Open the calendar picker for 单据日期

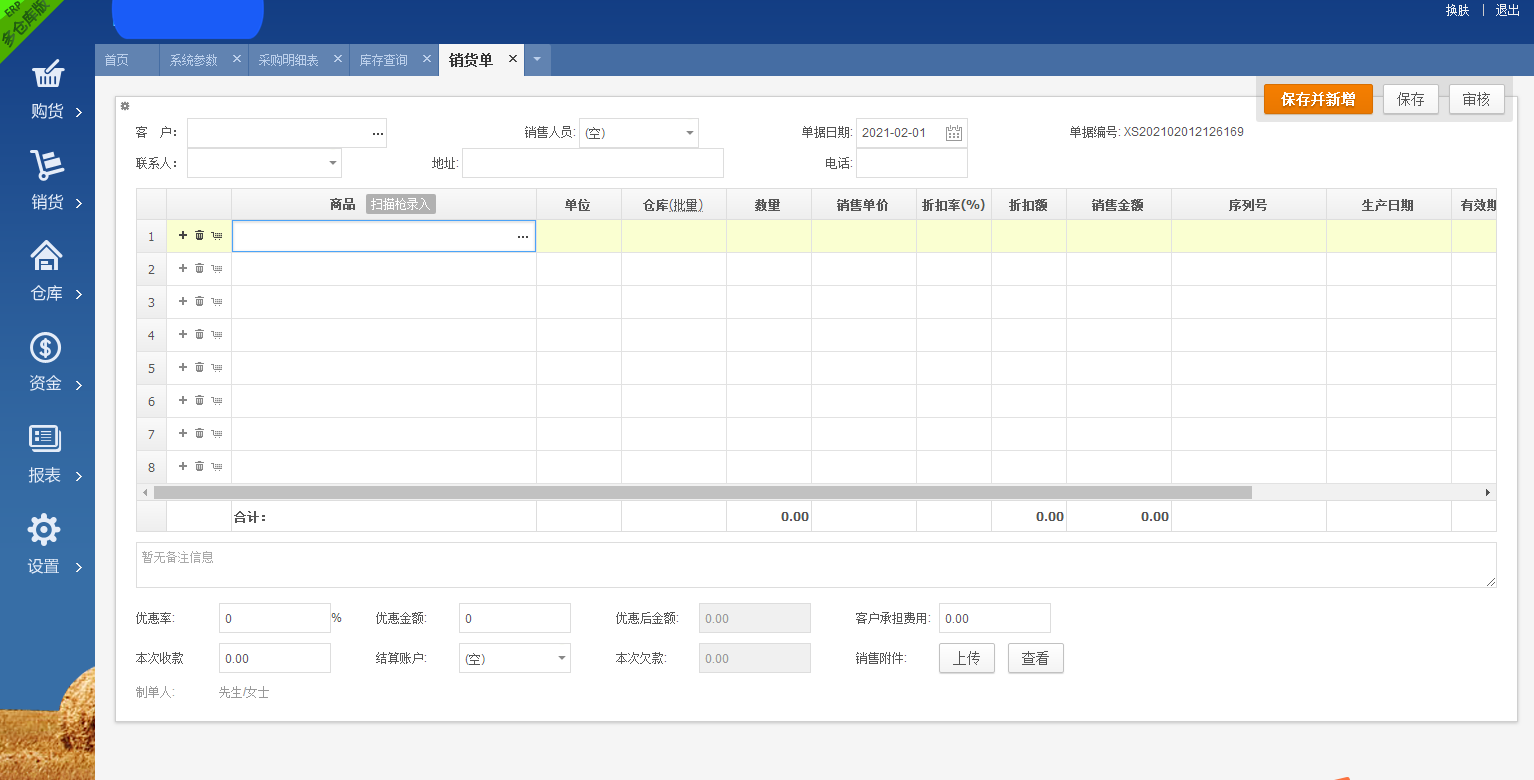click(x=952, y=132)
